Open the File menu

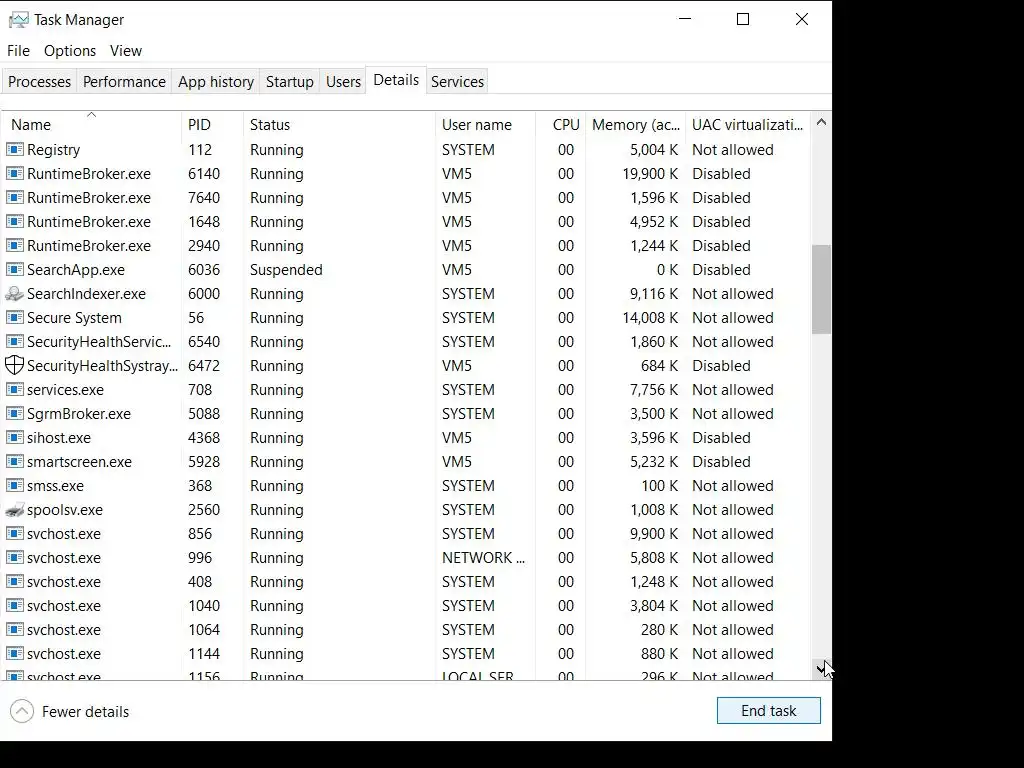[x=18, y=50]
